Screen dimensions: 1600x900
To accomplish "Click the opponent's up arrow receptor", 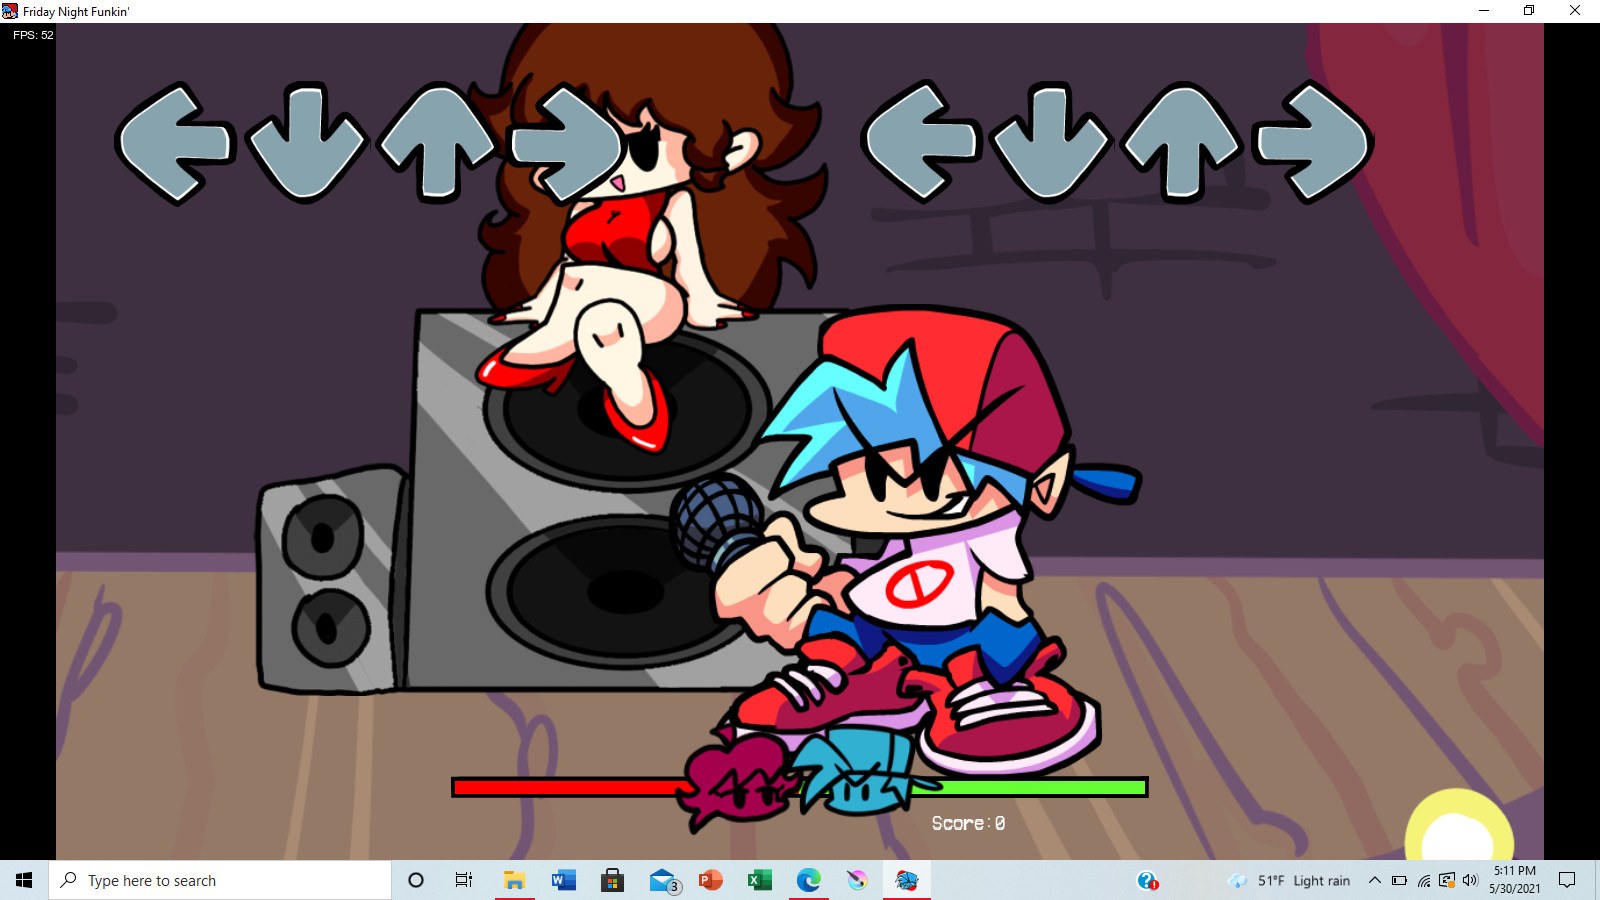I will tap(437, 143).
